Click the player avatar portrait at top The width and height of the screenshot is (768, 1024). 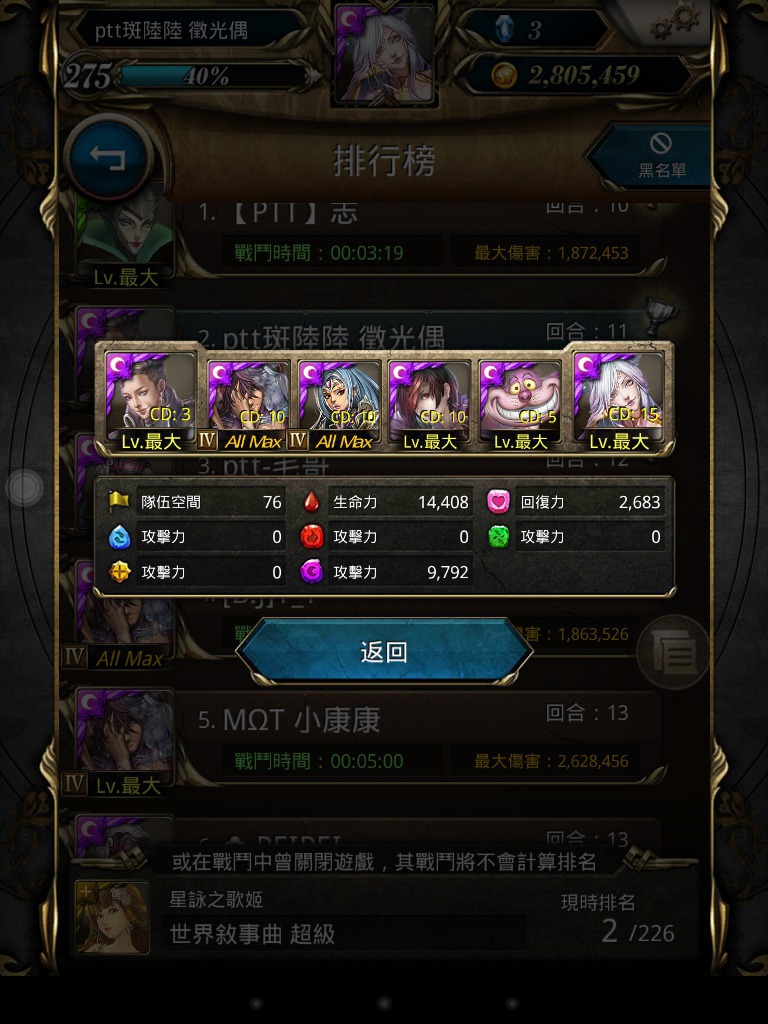(384, 54)
